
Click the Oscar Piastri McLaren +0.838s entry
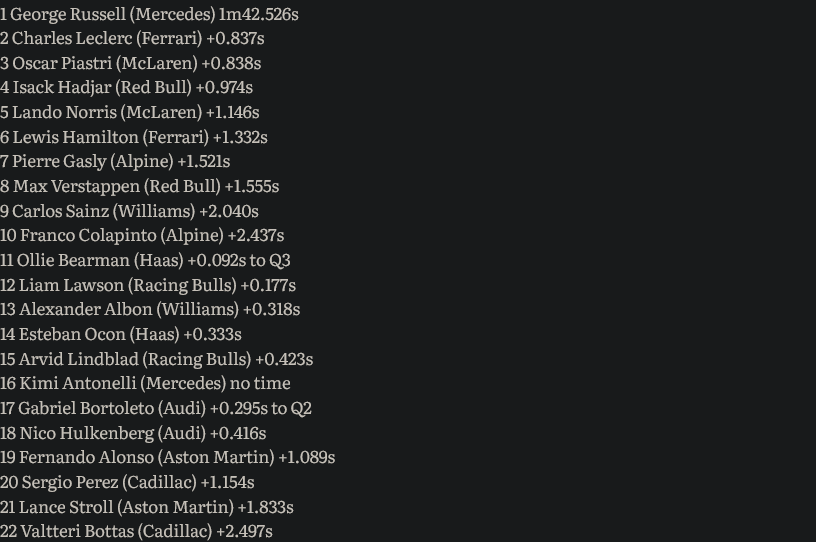tap(131, 64)
